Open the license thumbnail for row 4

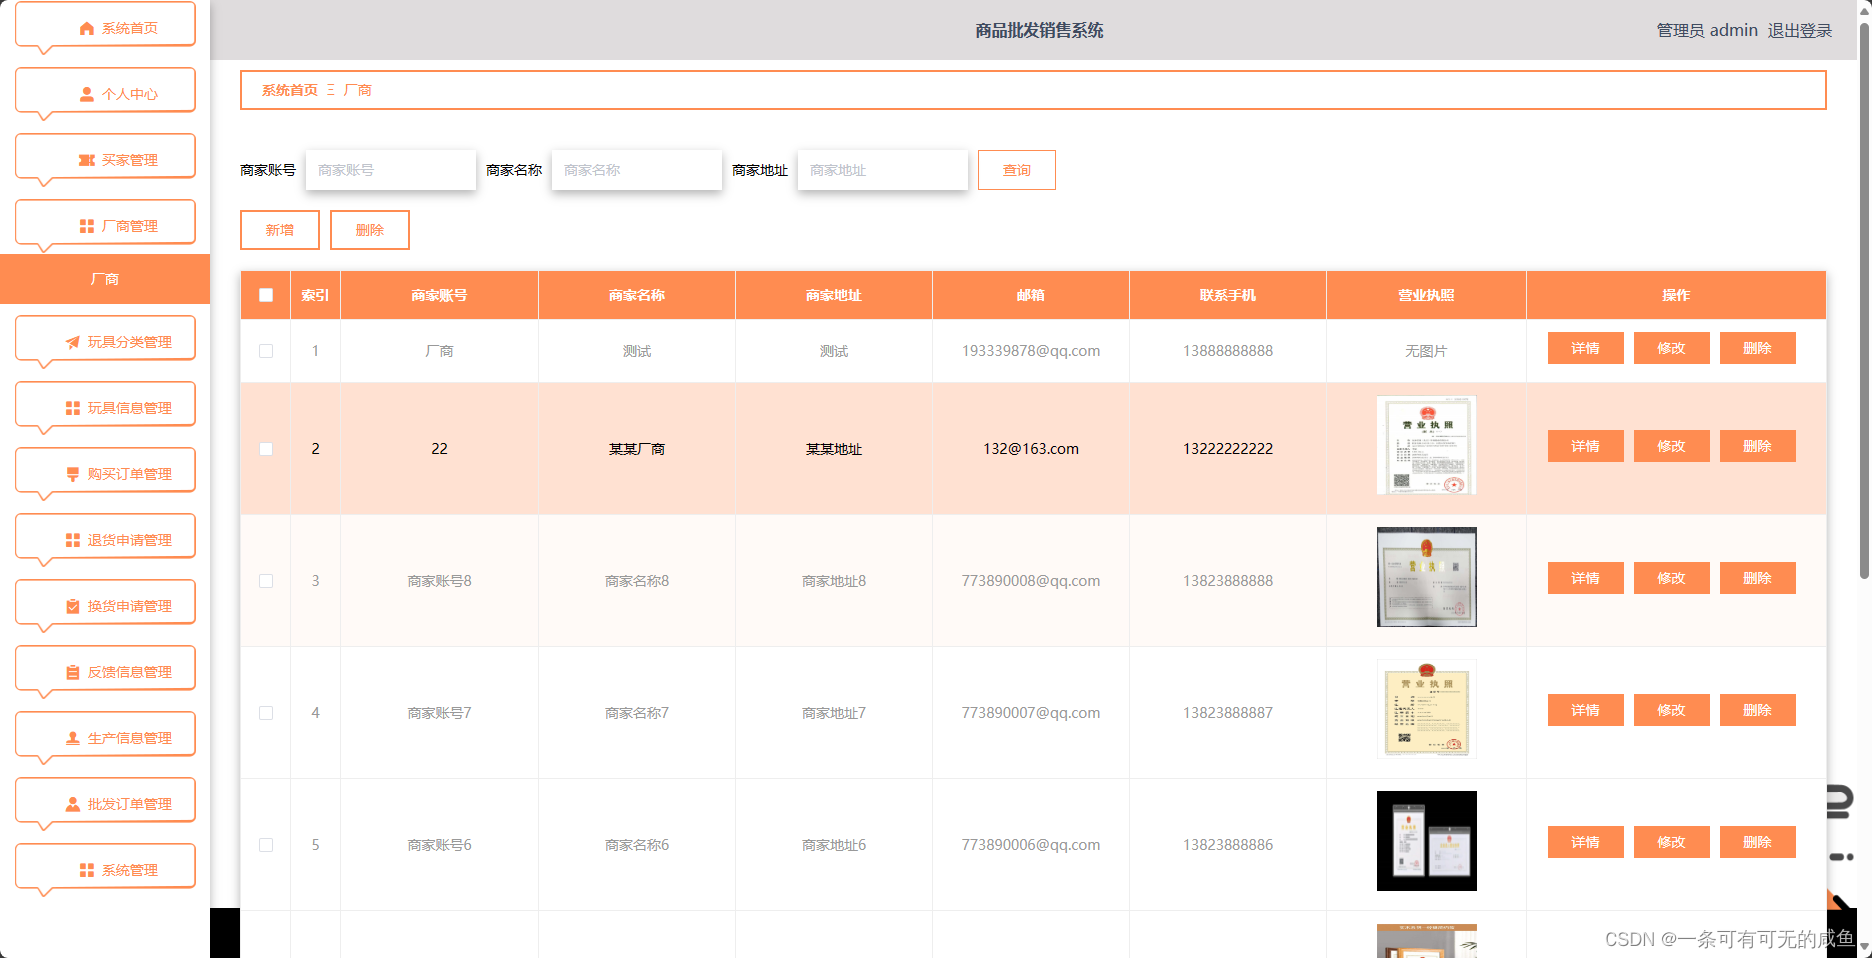1426,709
